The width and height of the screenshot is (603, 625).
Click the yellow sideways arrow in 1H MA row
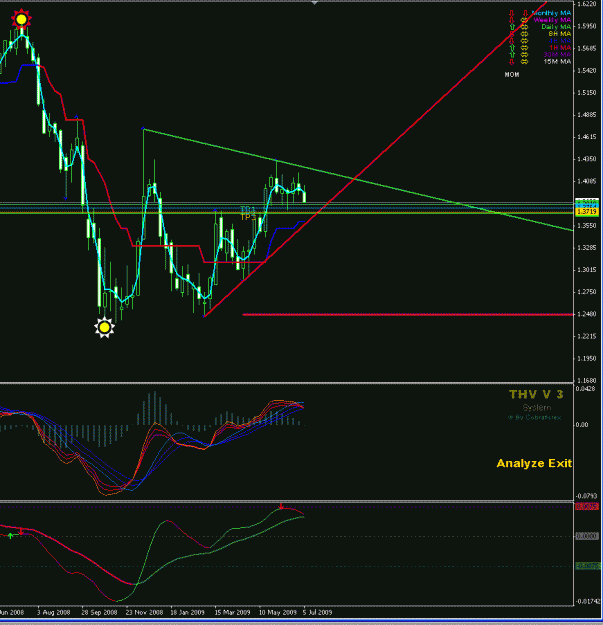tap(524, 48)
